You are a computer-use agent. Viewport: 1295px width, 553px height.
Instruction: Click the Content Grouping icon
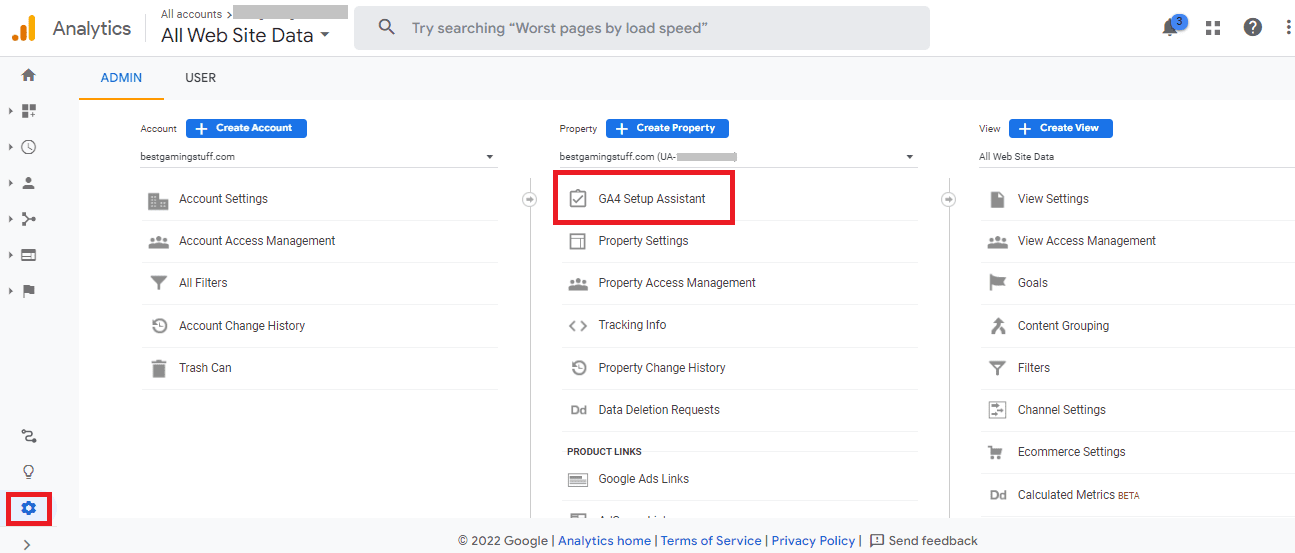pyautogui.click(x=997, y=326)
